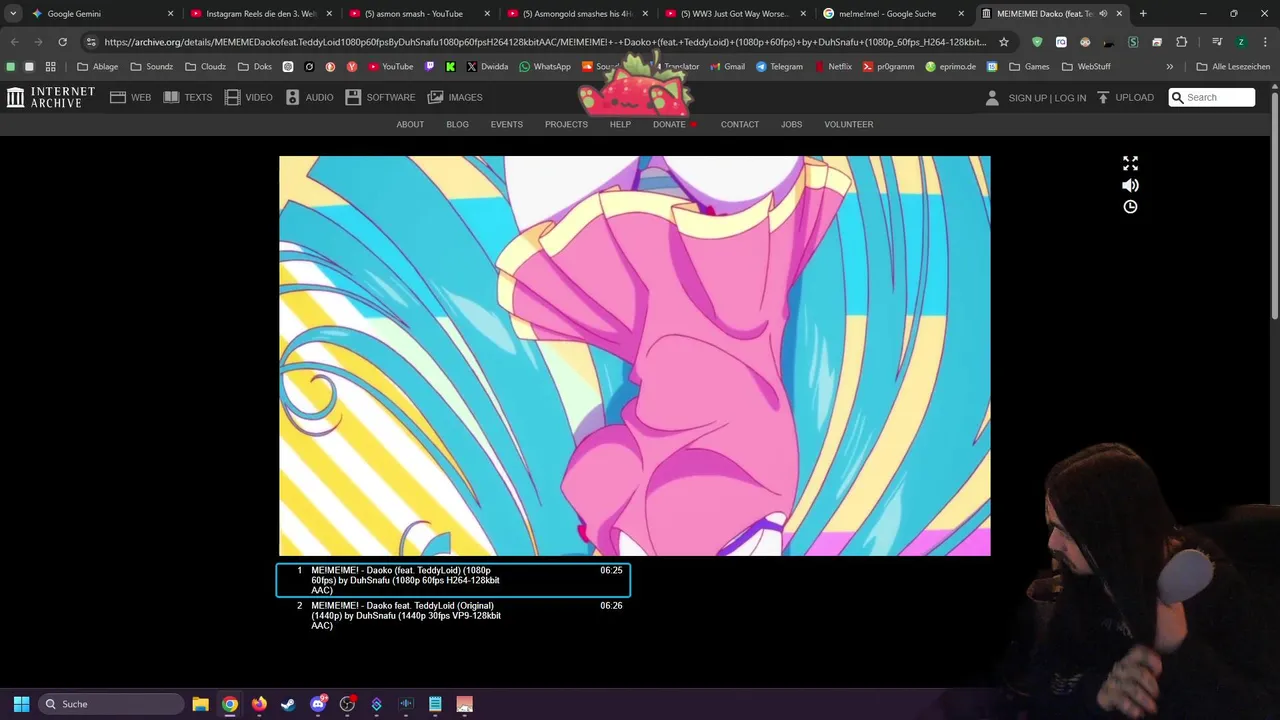The image size is (1280, 720).
Task: Click the SIGN UP link
Action: (1027, 98)
